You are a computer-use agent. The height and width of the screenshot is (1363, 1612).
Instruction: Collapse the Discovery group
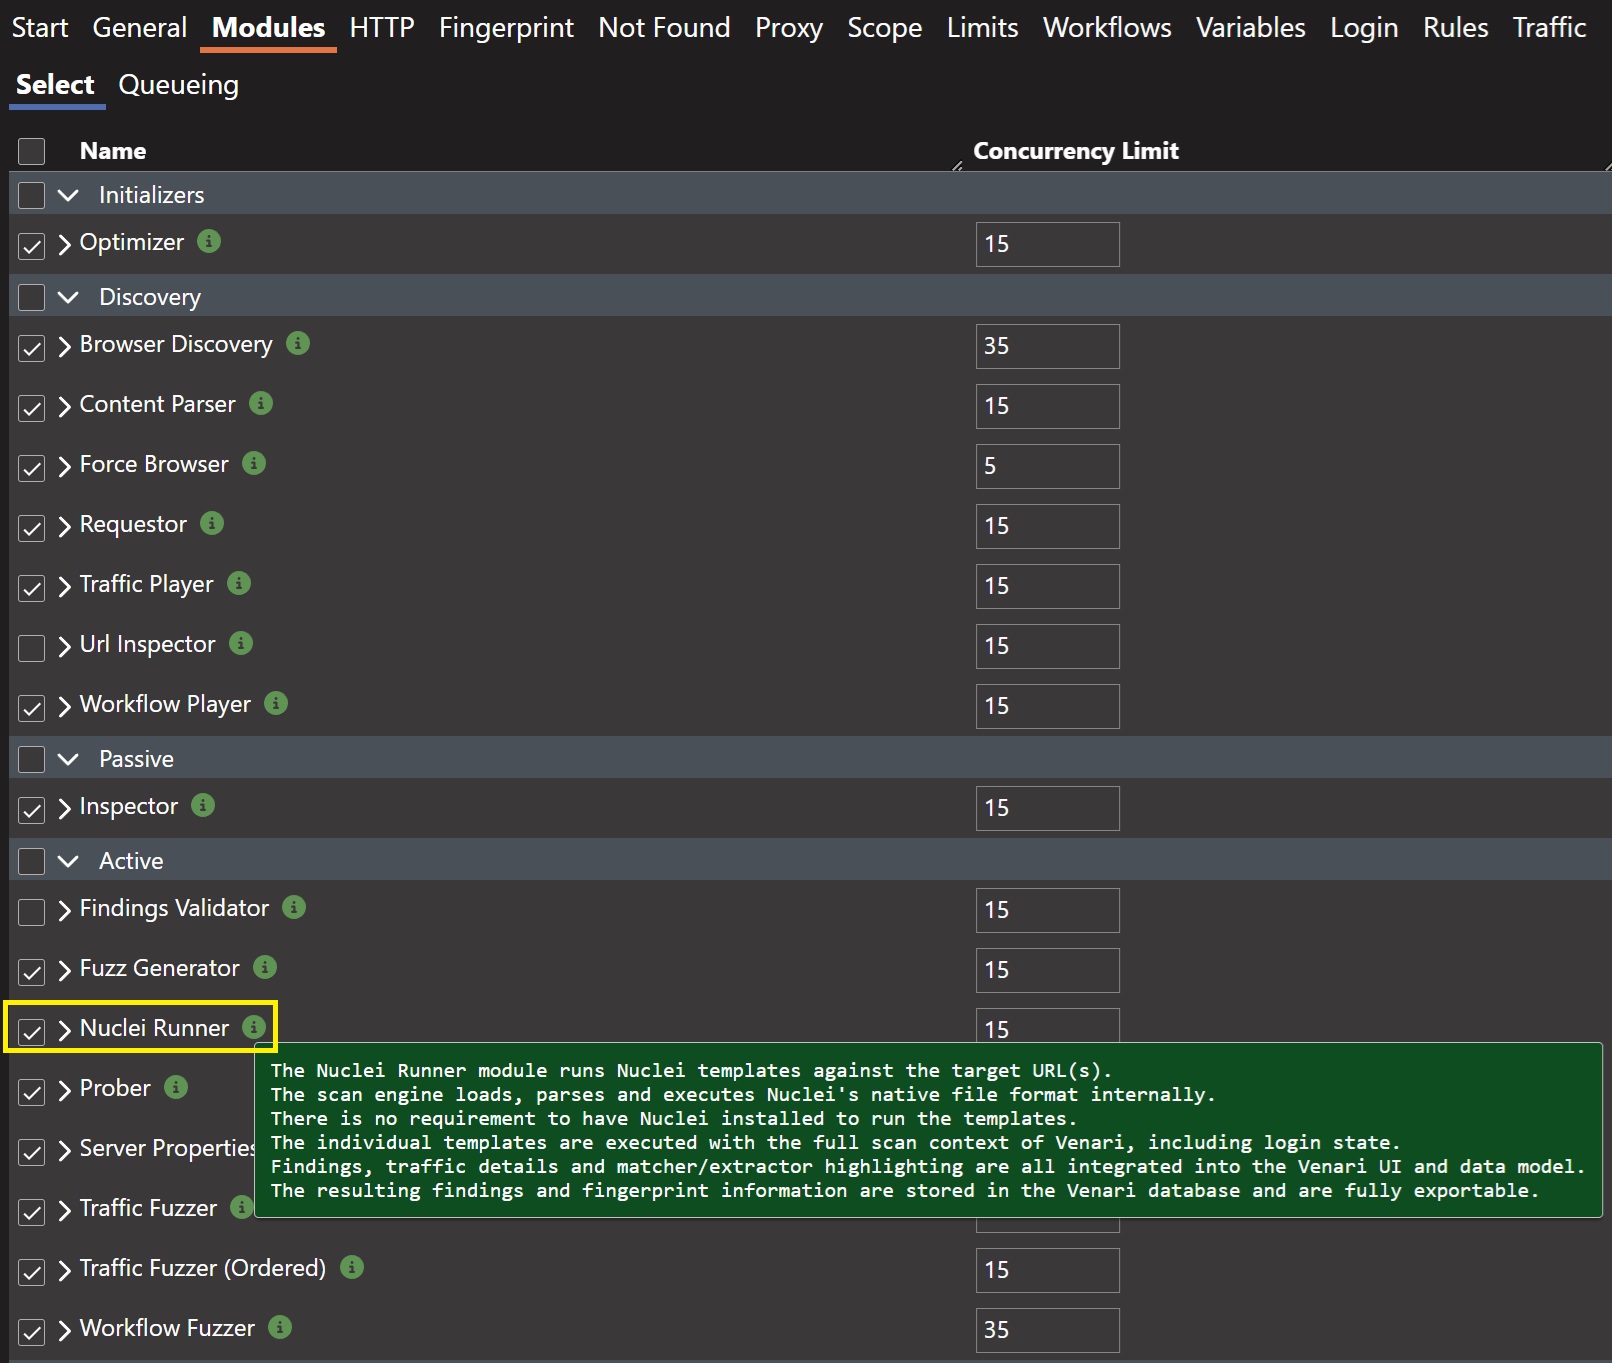click(68, 297)
